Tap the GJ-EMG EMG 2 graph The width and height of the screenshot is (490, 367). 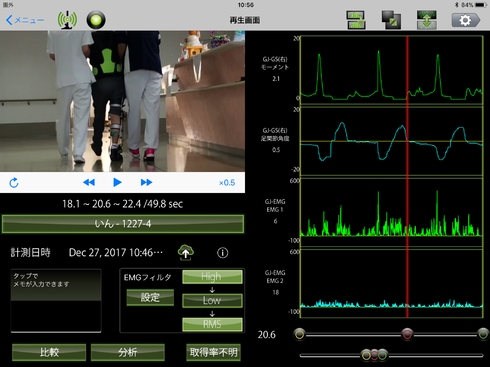coord(392,283)
